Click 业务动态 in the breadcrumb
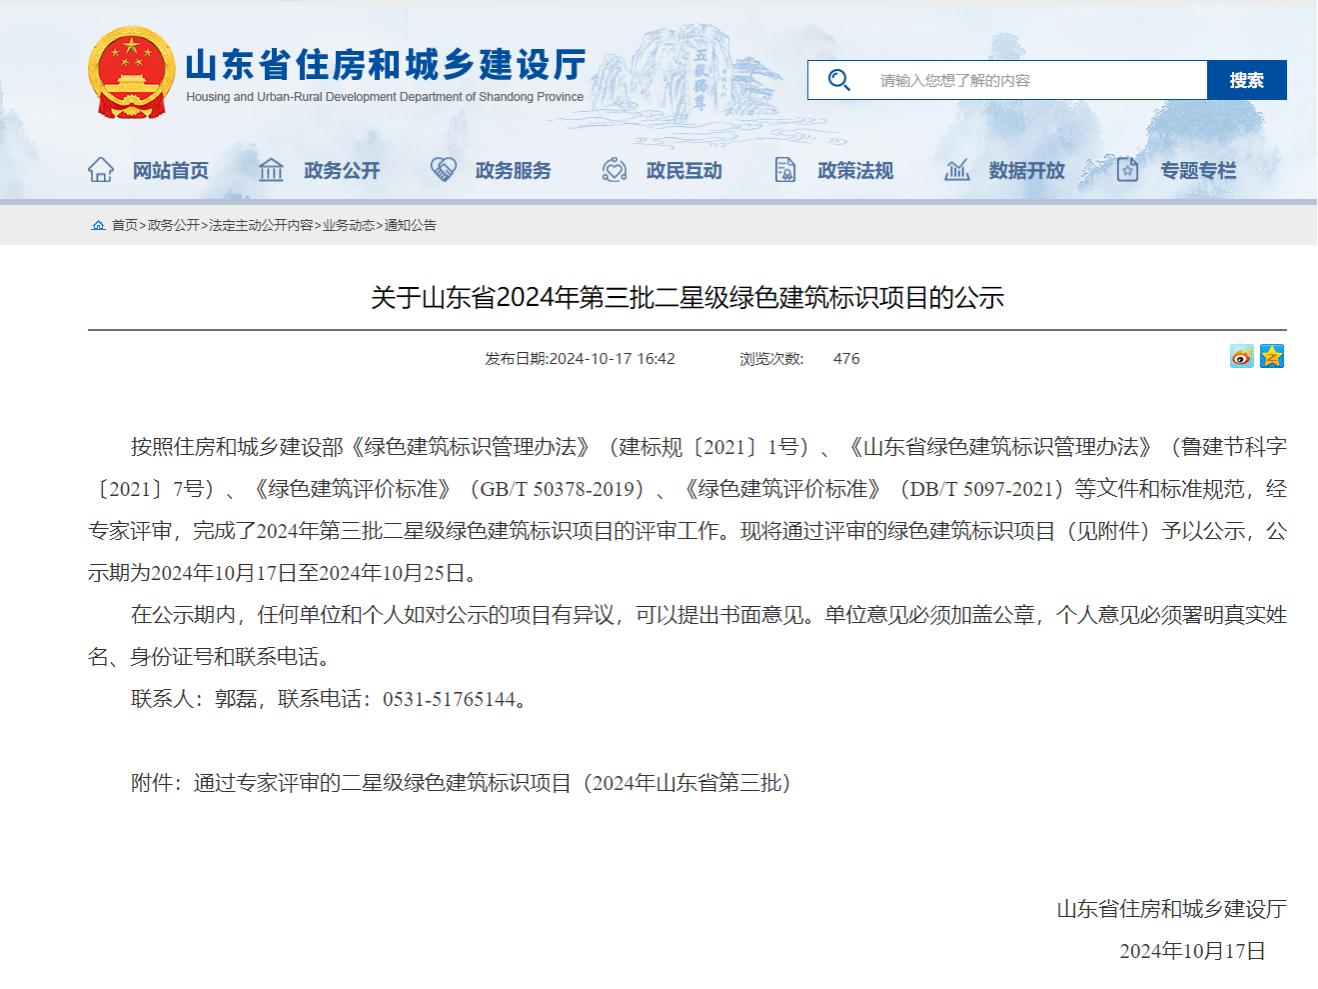 click(x=348, y=226)
